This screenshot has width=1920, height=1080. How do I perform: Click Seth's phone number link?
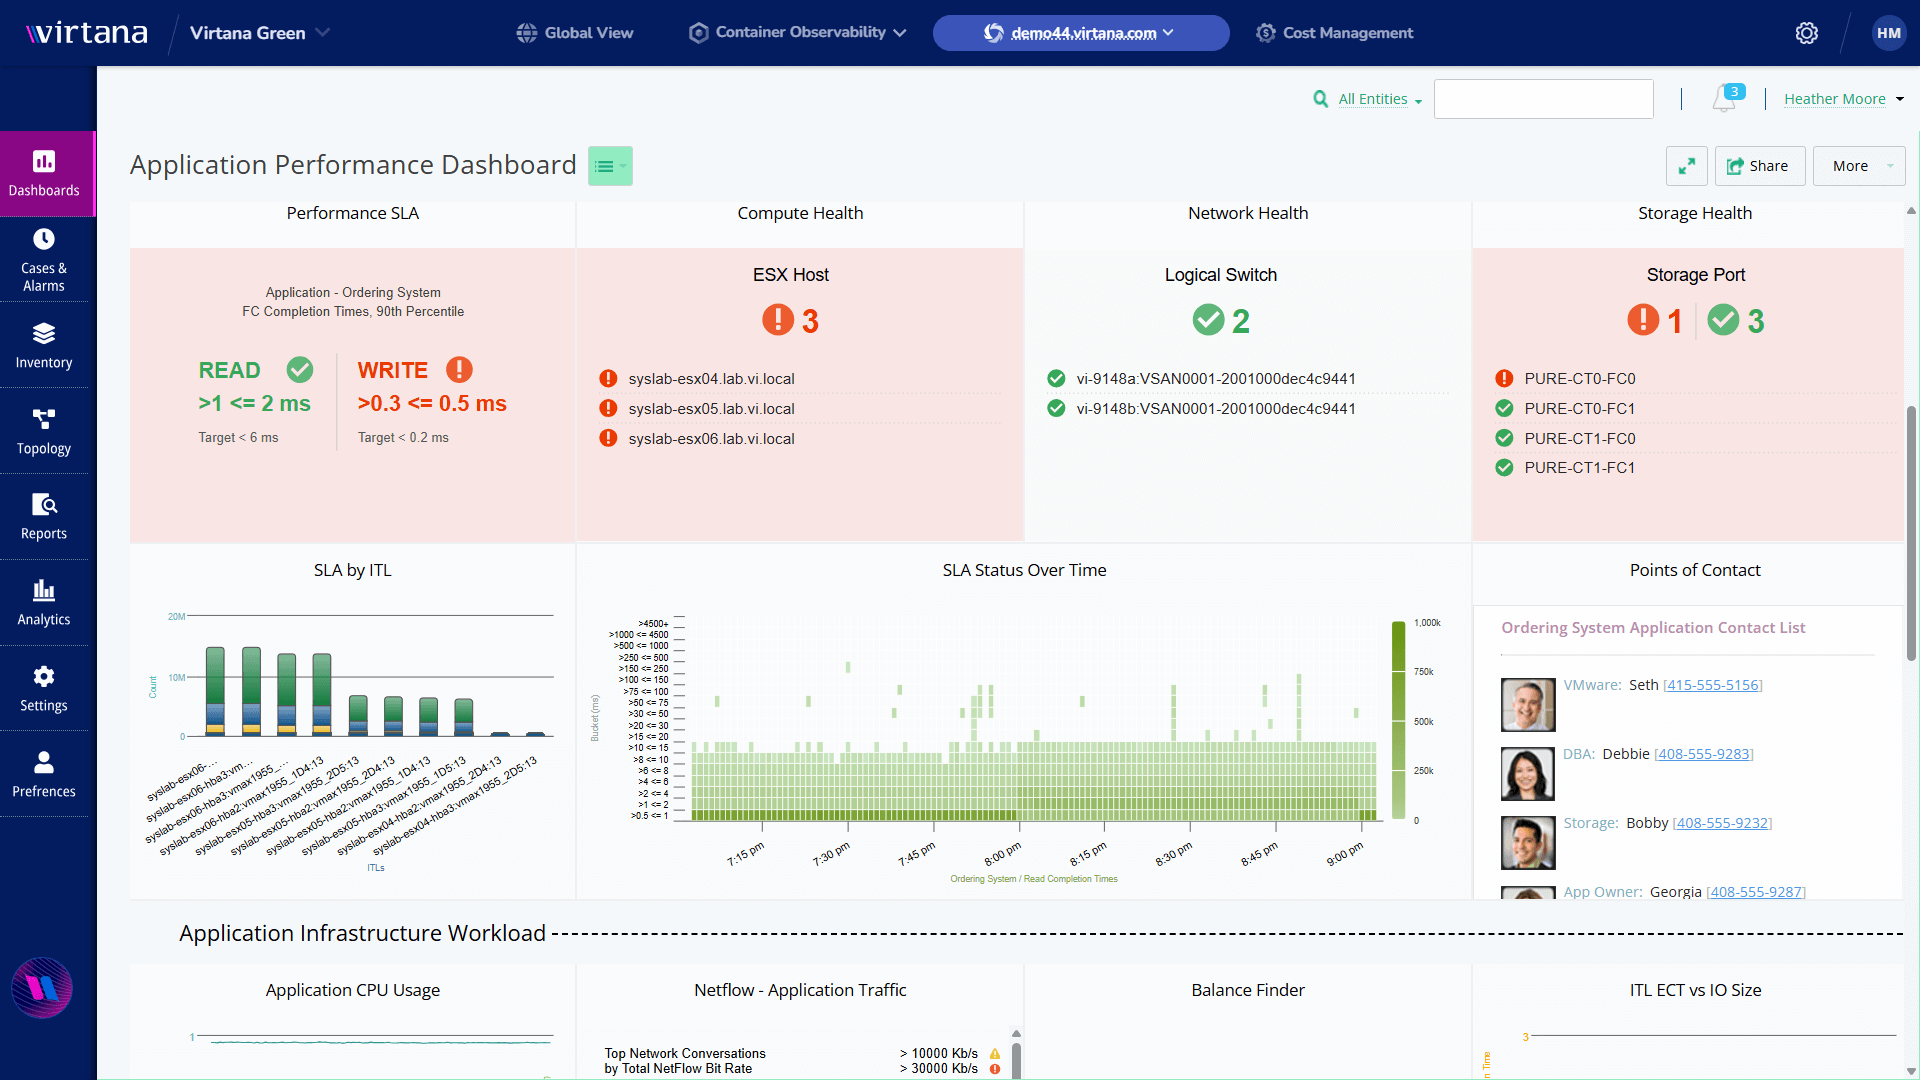[1712, 685]
